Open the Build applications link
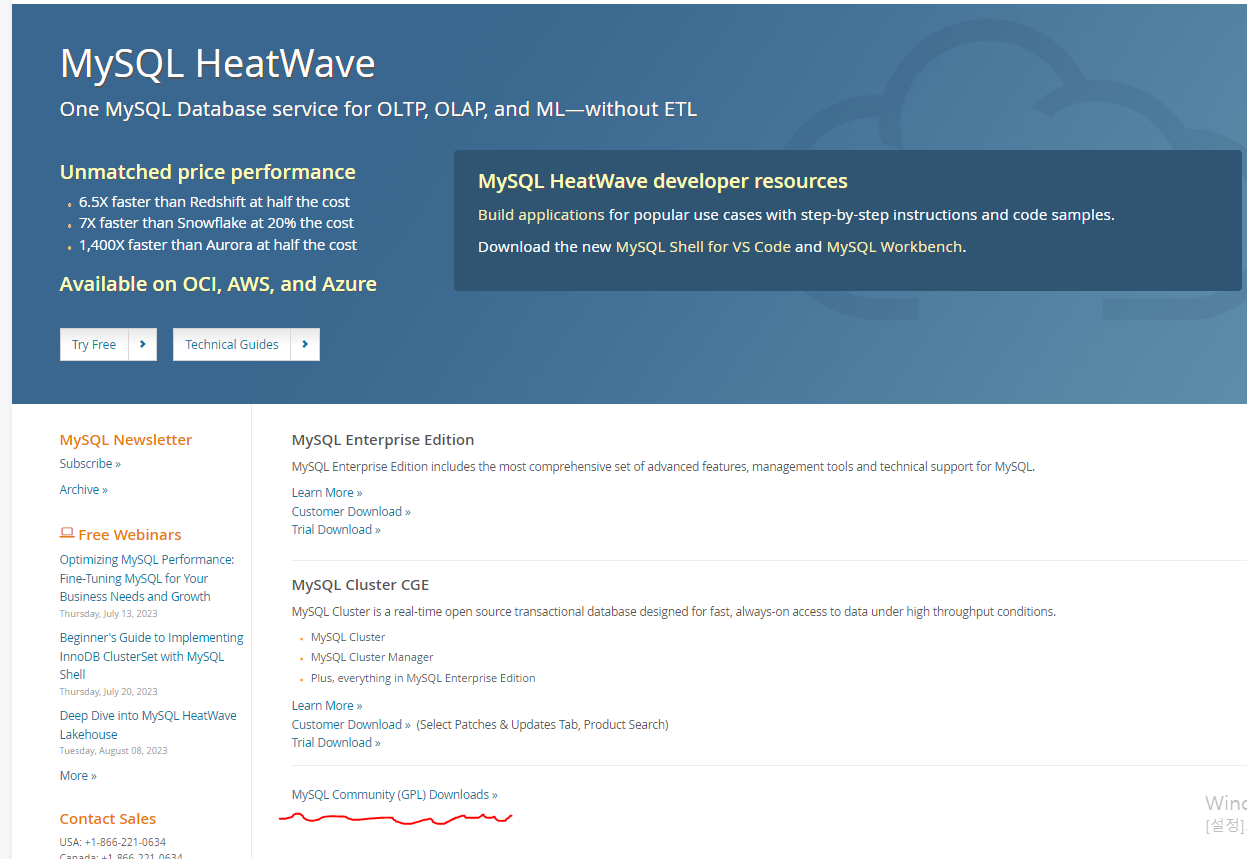The width and height of the screenshot is (1247, 859). point(541,215)
